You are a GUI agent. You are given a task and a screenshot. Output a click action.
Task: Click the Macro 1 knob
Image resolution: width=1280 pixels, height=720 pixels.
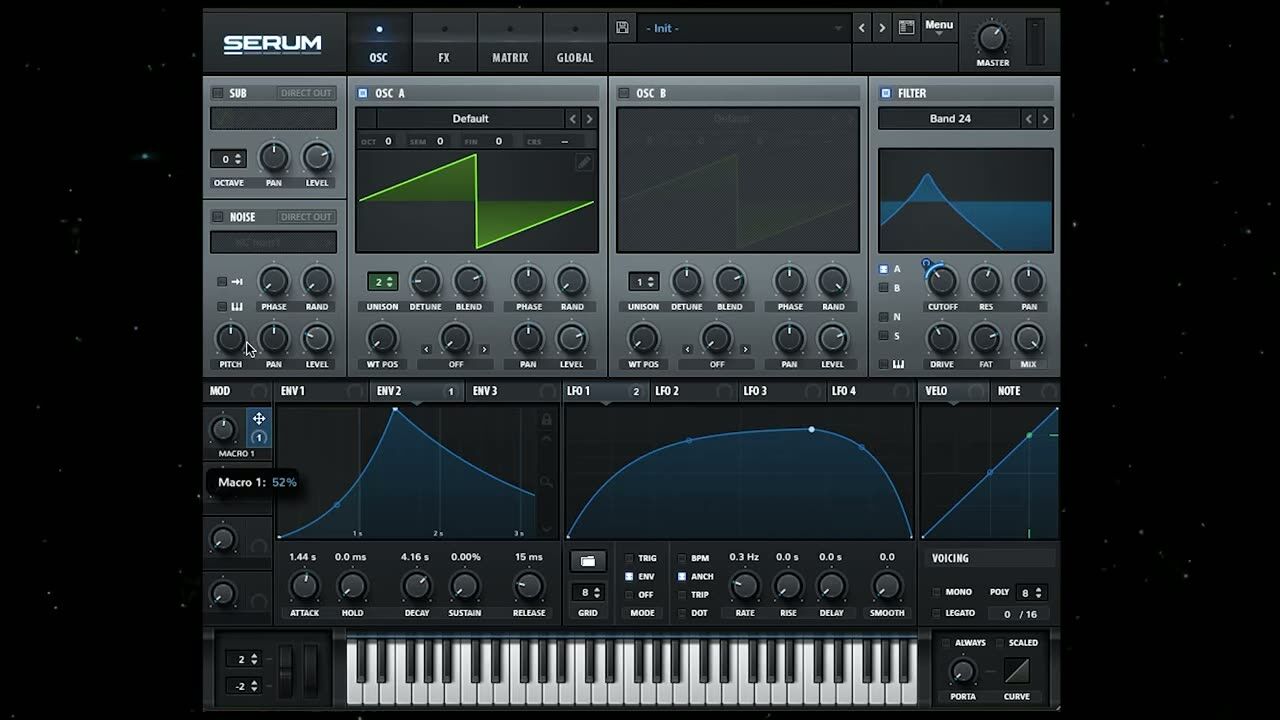click(223, 430)
